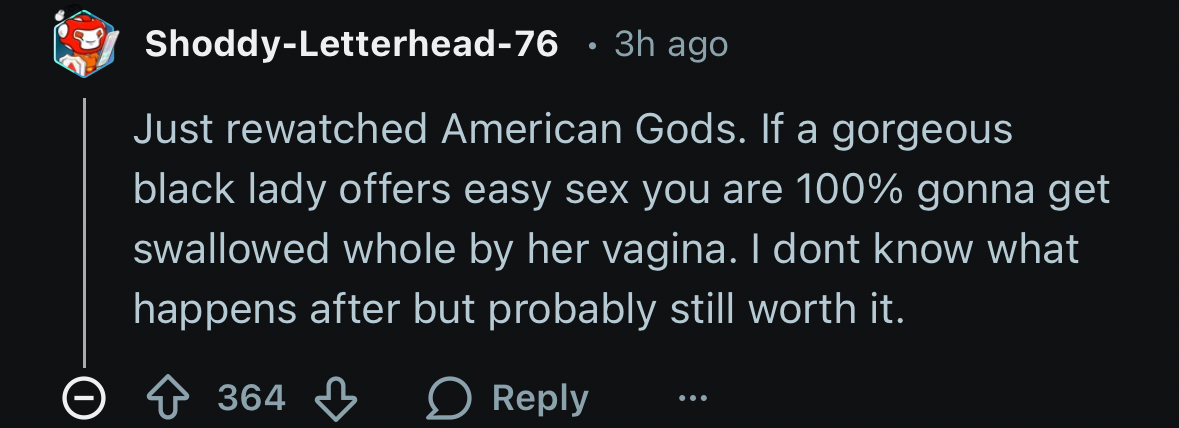
Task: Open the three-dot more options menu
Action: (691, 399)
